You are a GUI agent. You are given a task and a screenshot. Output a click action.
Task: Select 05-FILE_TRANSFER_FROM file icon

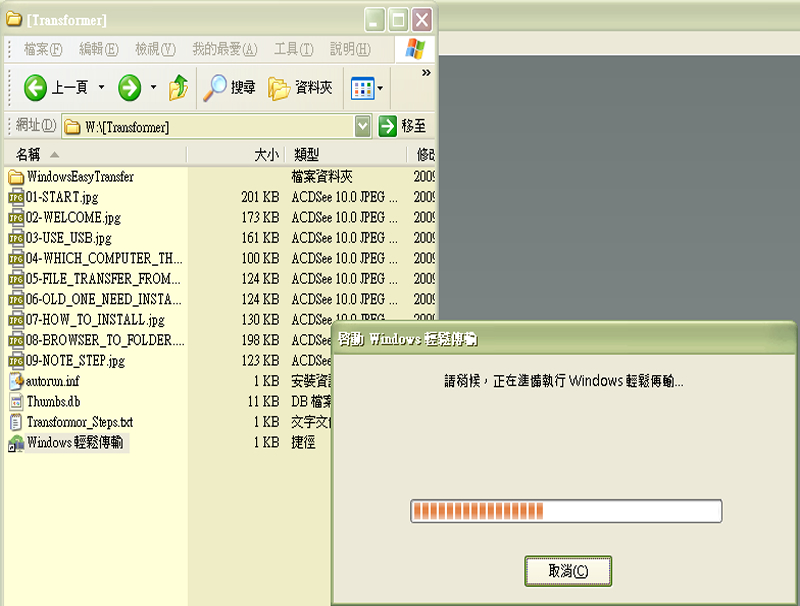pyautogui.click(x=16, y=279)
